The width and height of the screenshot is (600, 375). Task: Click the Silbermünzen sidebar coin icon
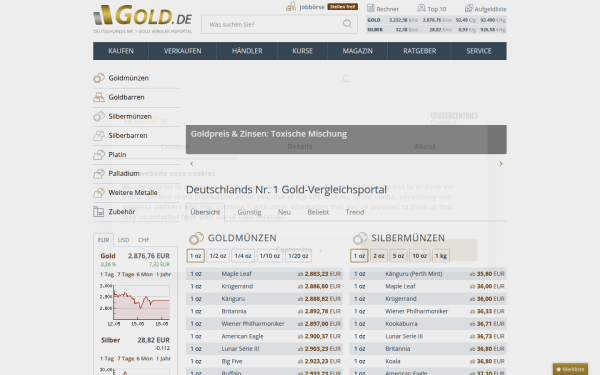click(x=99, y=116)
